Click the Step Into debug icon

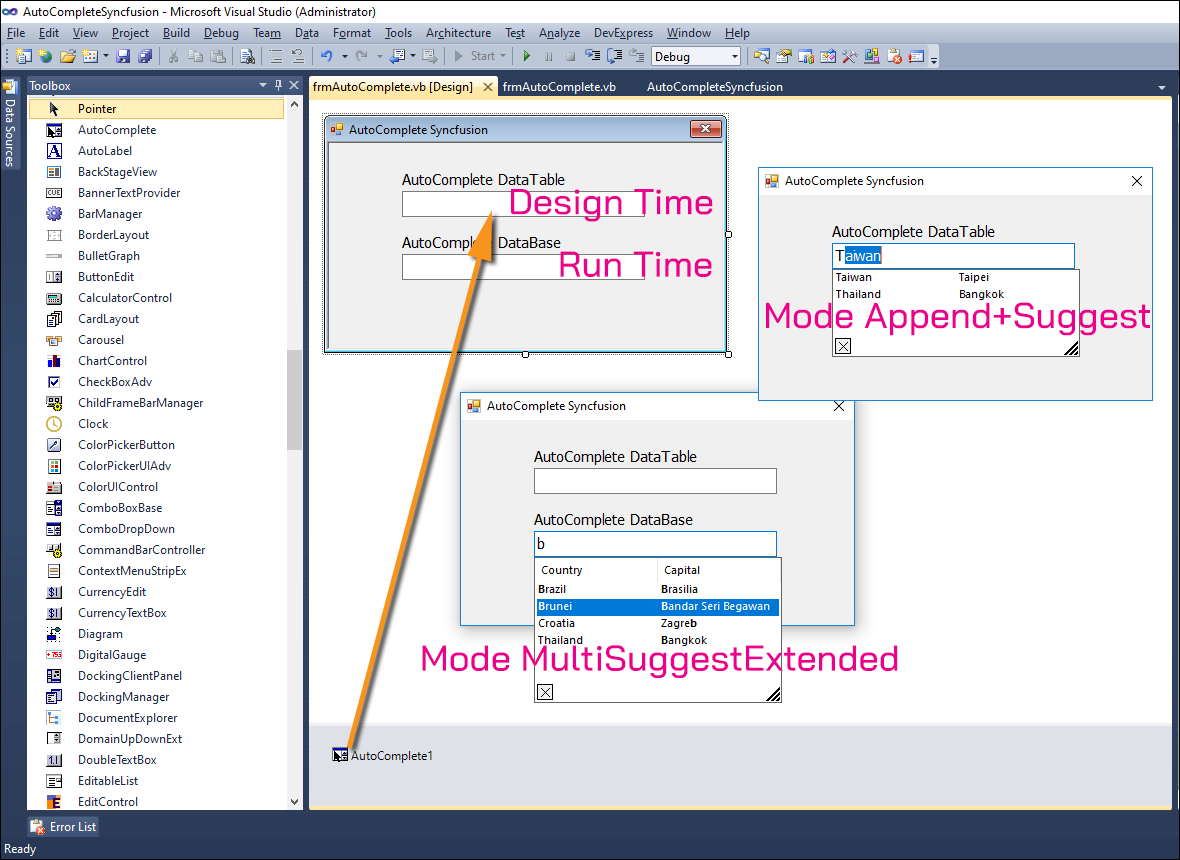click(593, 56)
